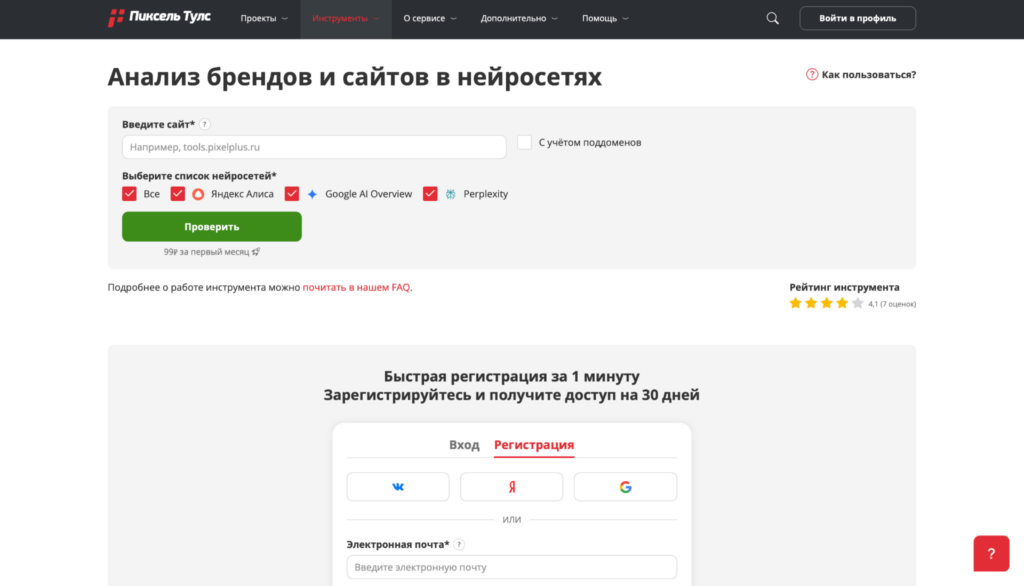Viewport: 1024px width, 586px height.
Task: Select the Регистрация tab
Action: [x=534, y=445]
